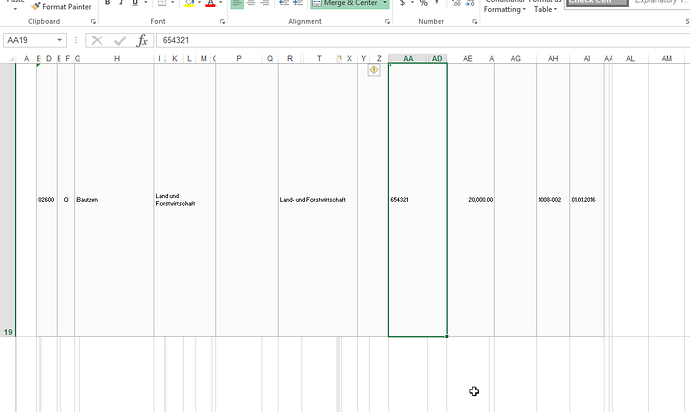Click the cell containing 02600
The width and height of the screenshot is (690, 412).
tap(47, 200)
